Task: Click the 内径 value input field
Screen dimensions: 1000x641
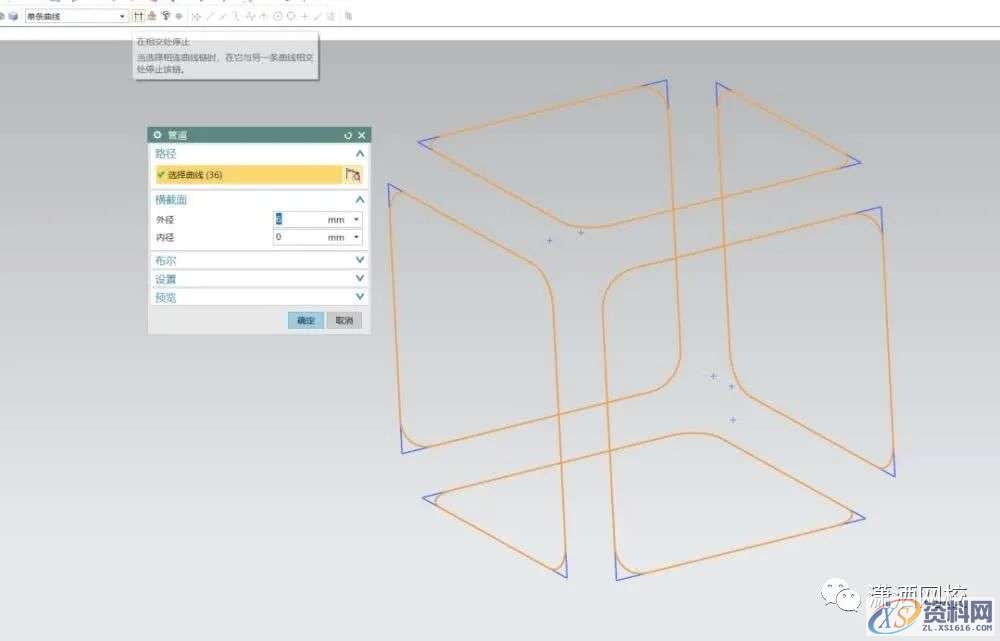Action: click(x=298, y=238)
